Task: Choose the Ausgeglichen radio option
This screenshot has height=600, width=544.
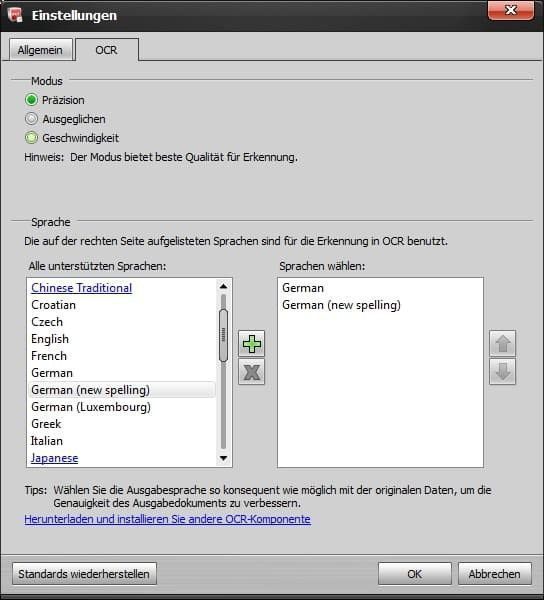Action: click(x=31, y=119)
